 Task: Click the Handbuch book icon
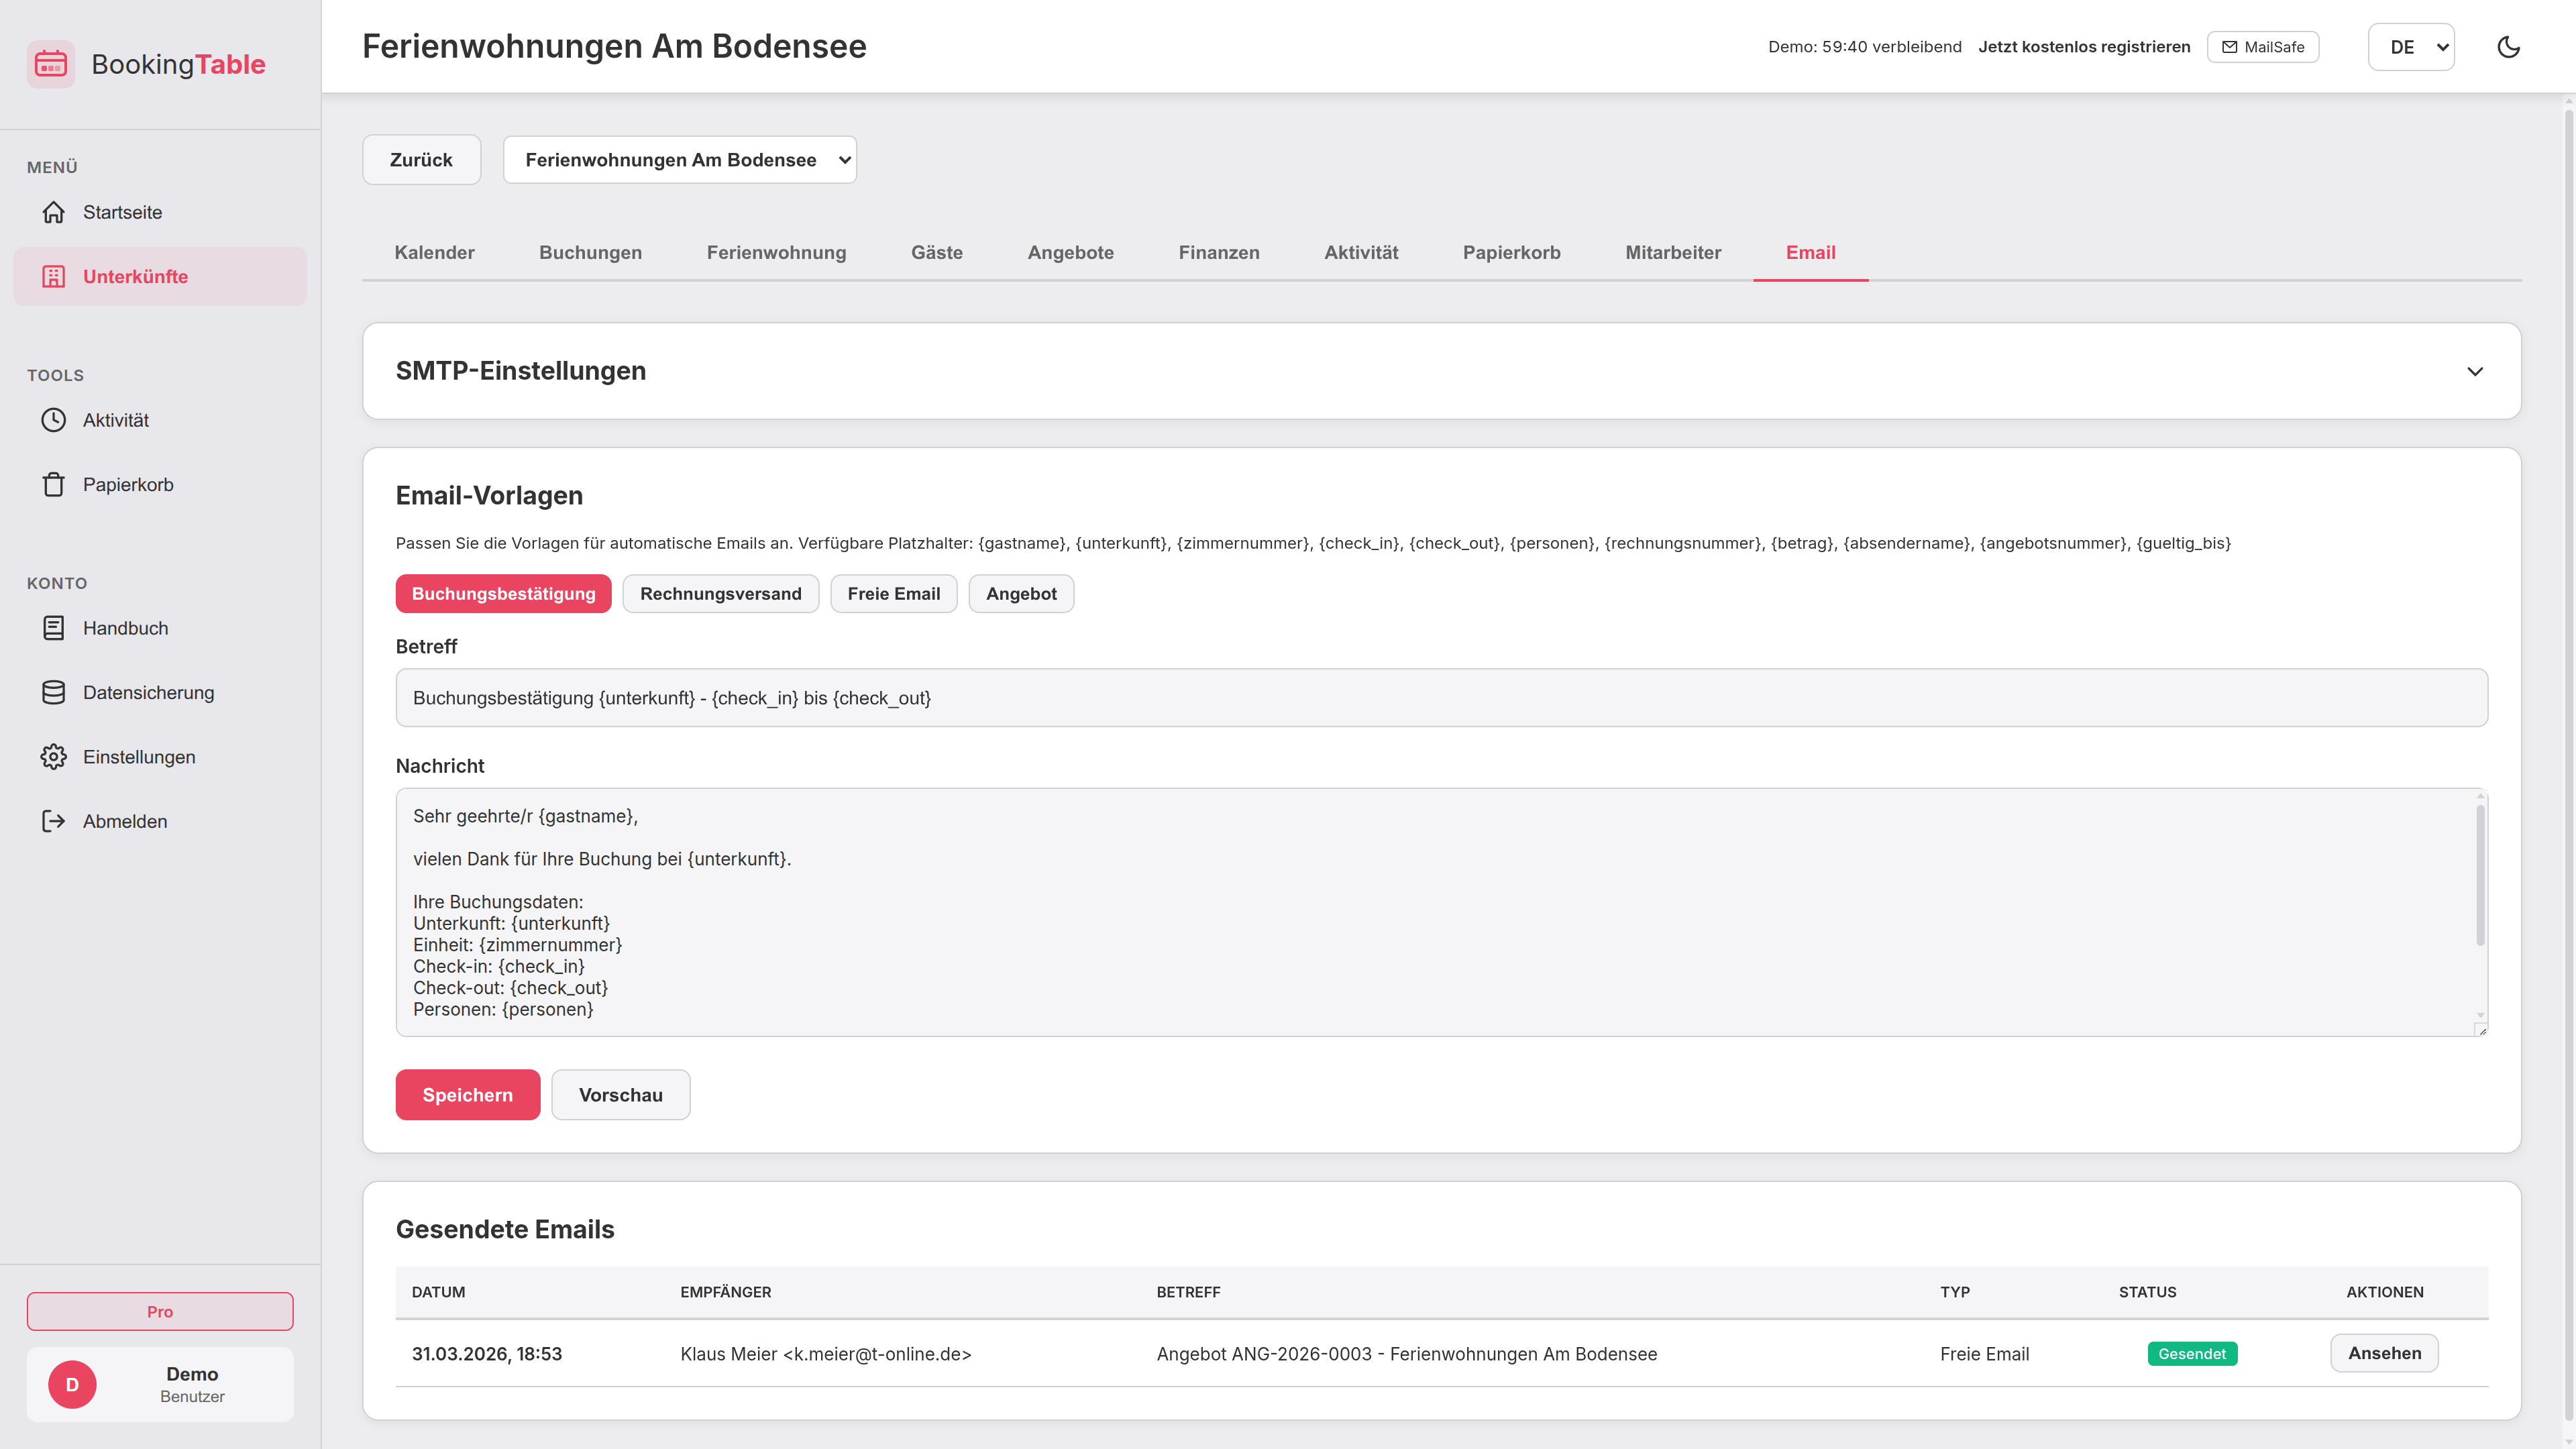click(54, 628)
